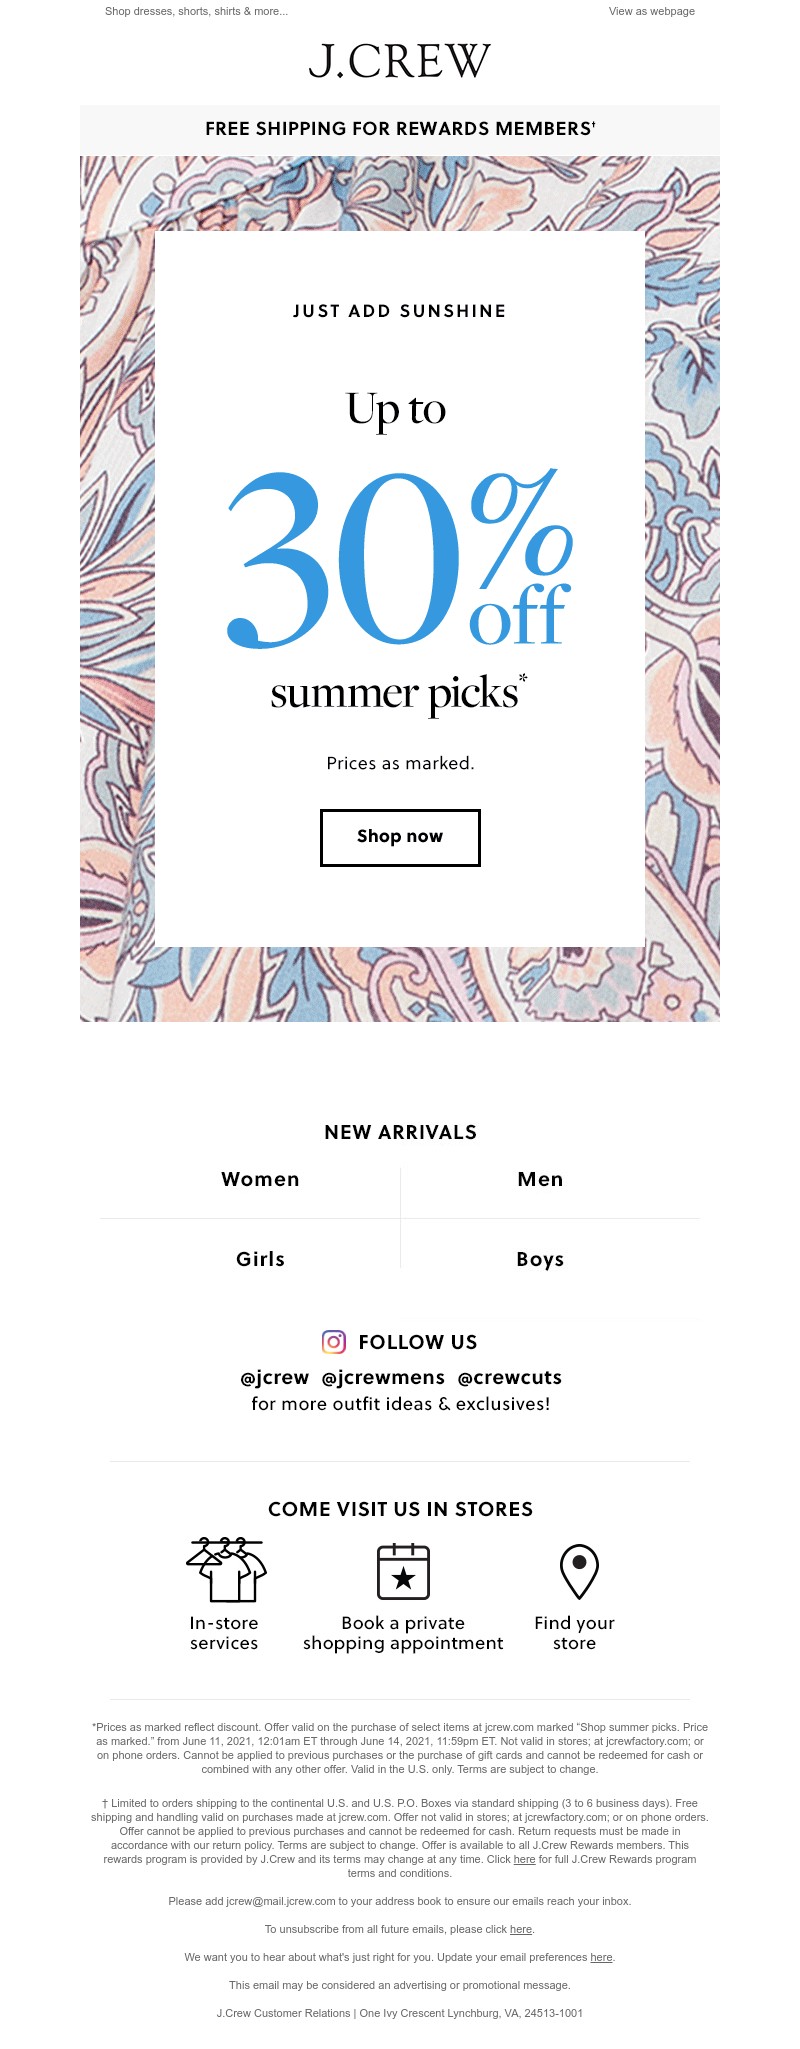
Task: Visit the @crewcuts Instagram handle
Action: pyautogui.click(x=510, y=1377)
